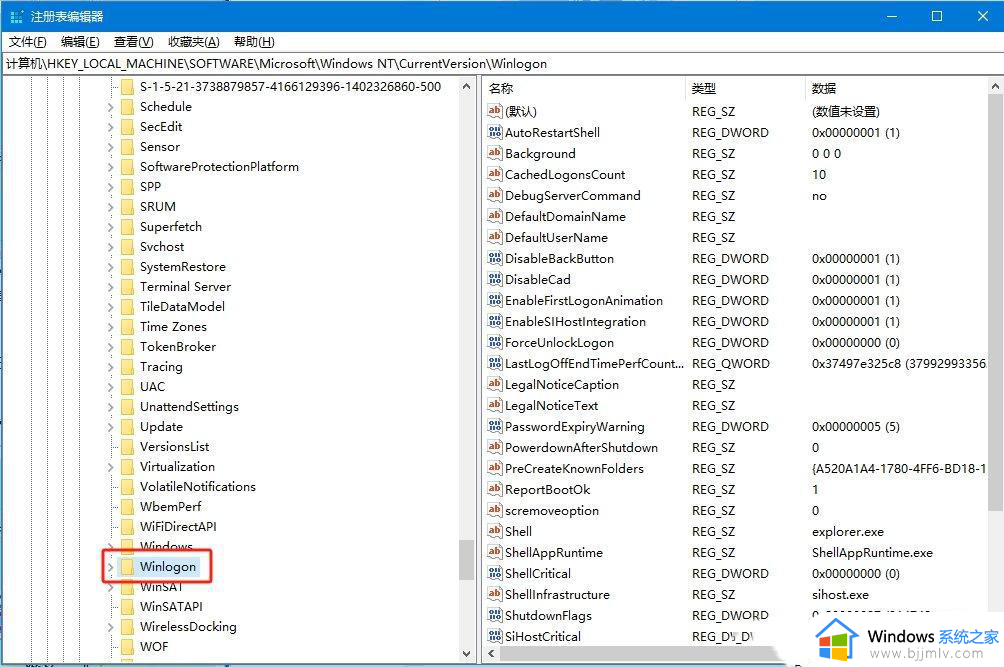Select the ShellAppRuntime value name
1004x667 pixels.
(x=554, y=552)
